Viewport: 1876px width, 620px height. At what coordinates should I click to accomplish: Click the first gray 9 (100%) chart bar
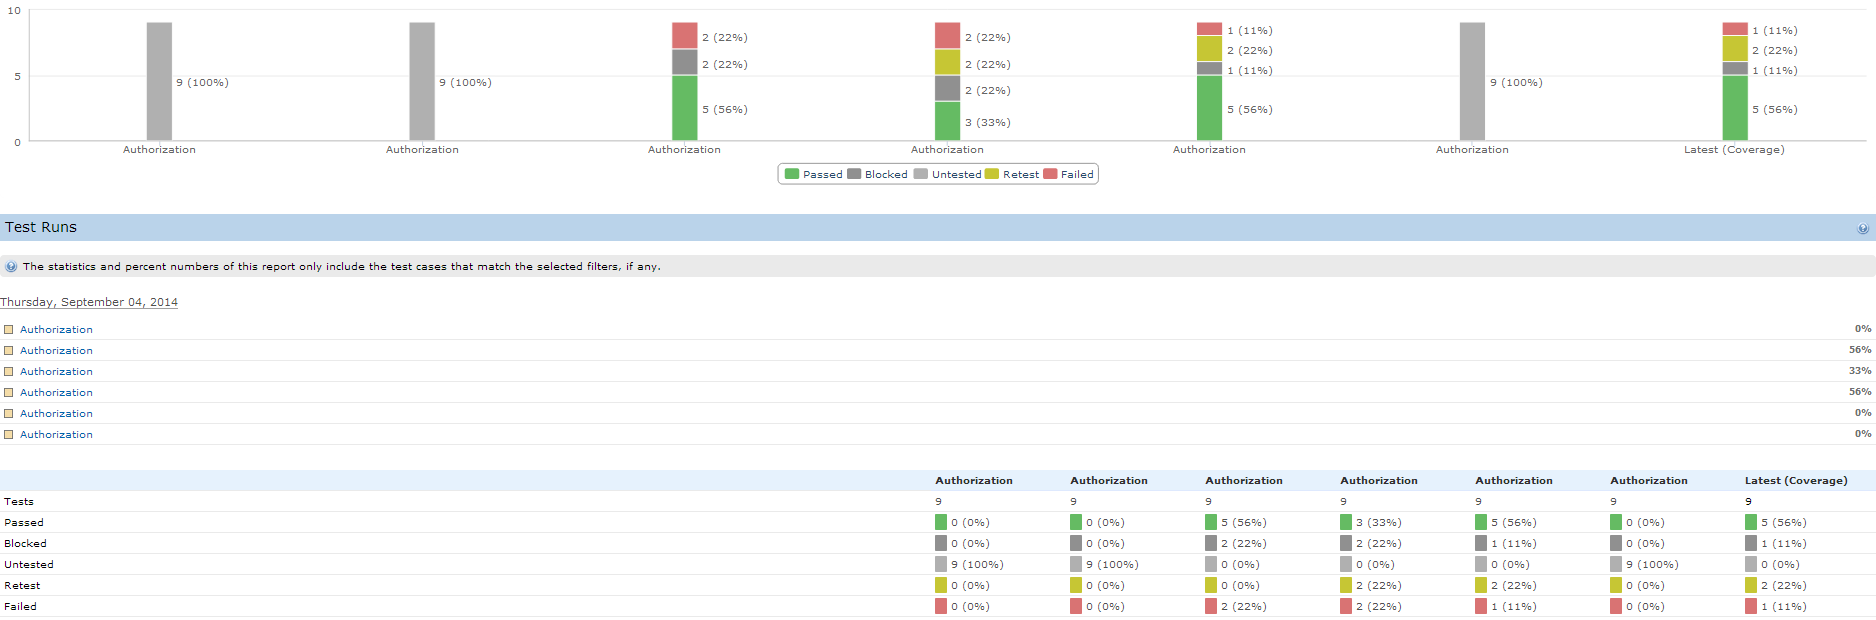[159, 81]
